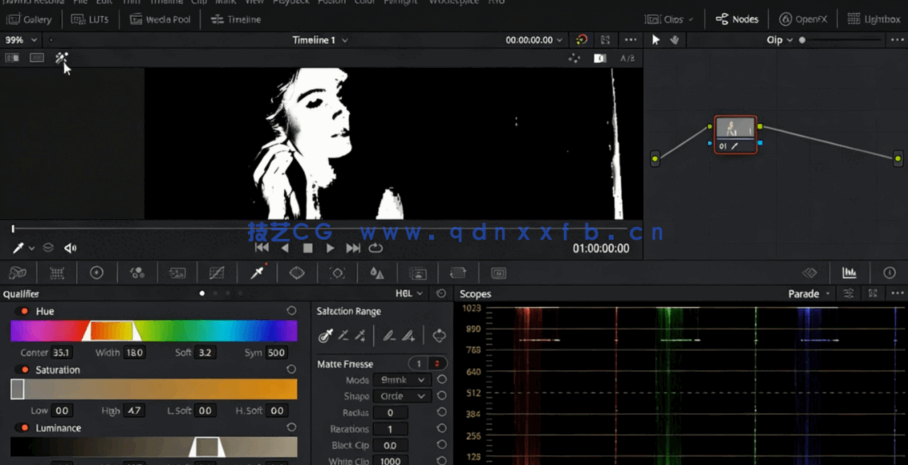Open the viewer zoom 99% dropdown
The height and width of the screenshot is (465, 908).
coord(20,40)
